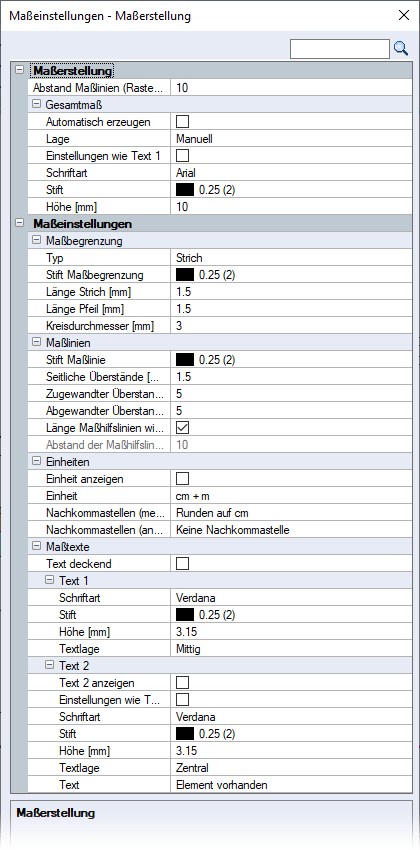
Task: Collapse the Maßbegrenzung group
Action: [37, 240]
